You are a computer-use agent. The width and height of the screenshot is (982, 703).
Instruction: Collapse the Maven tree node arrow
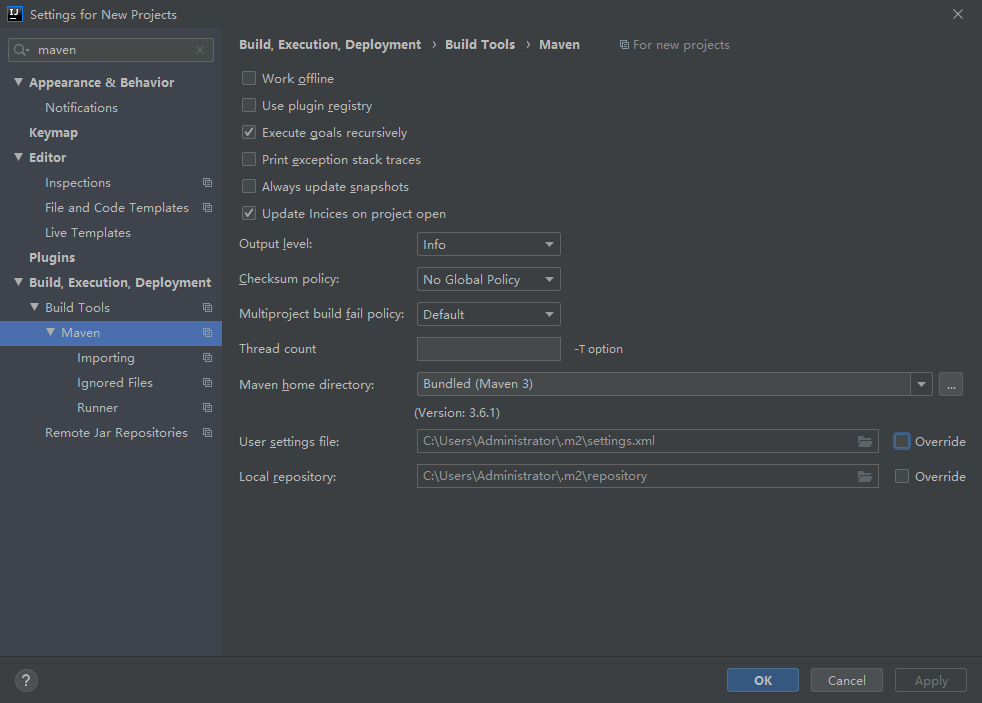(51, 332)
